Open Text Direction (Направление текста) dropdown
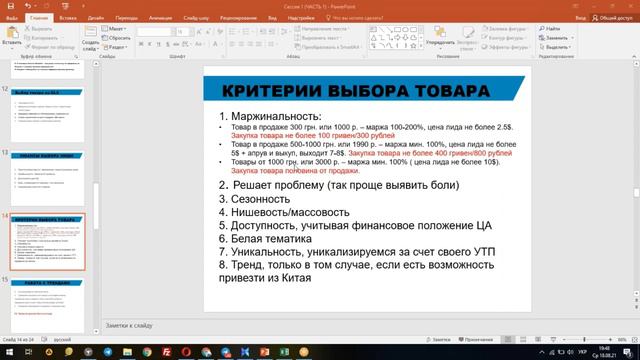The width and height of the screenshot is (640, 360). click(322, 29)
